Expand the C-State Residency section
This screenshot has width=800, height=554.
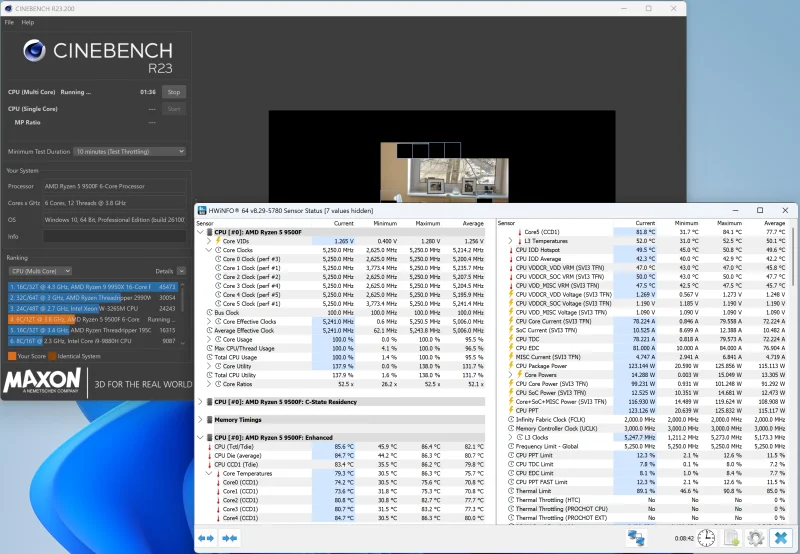click(x=201, y=401)
